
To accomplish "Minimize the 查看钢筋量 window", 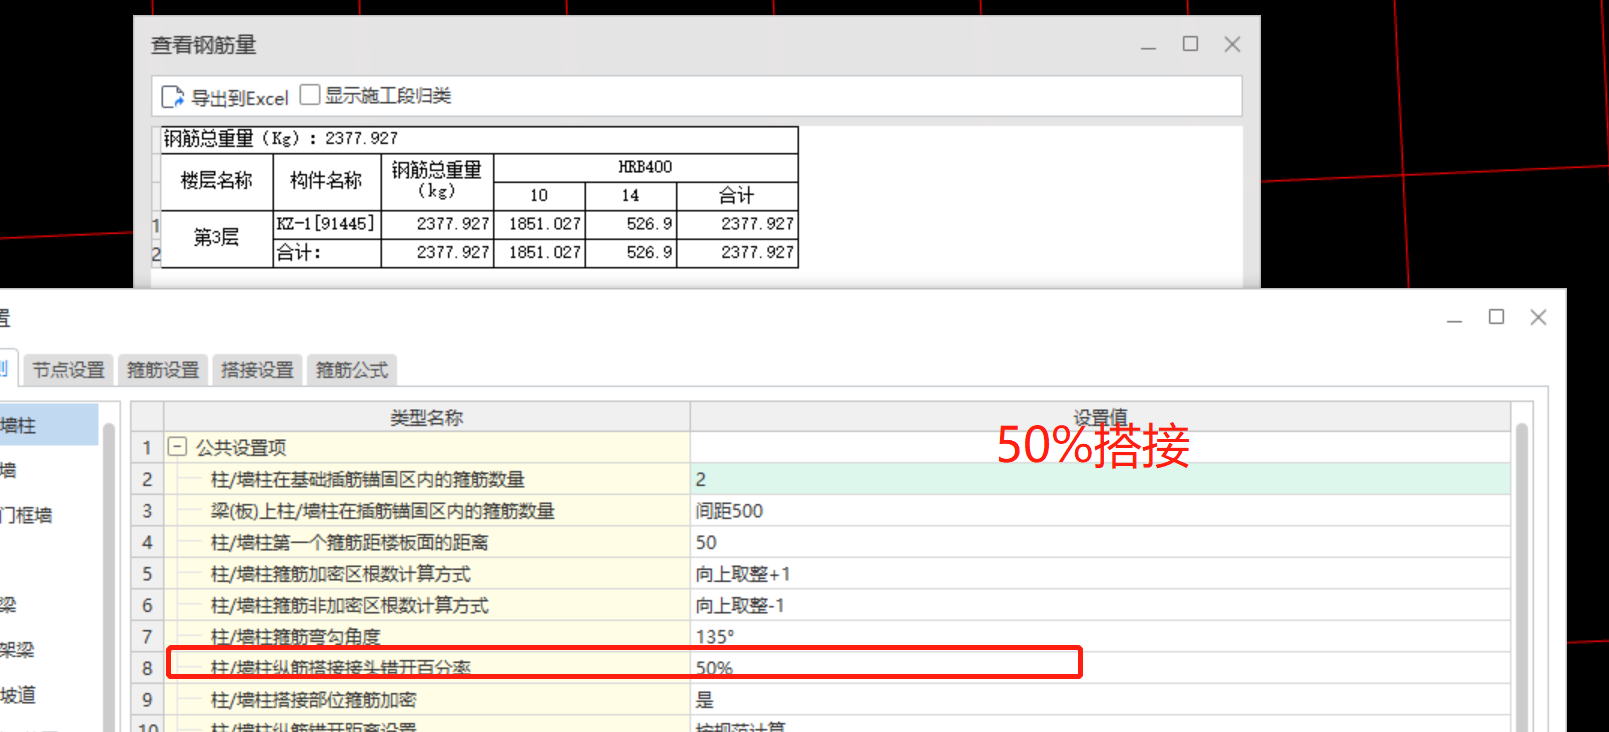I will click(1148, 46).
